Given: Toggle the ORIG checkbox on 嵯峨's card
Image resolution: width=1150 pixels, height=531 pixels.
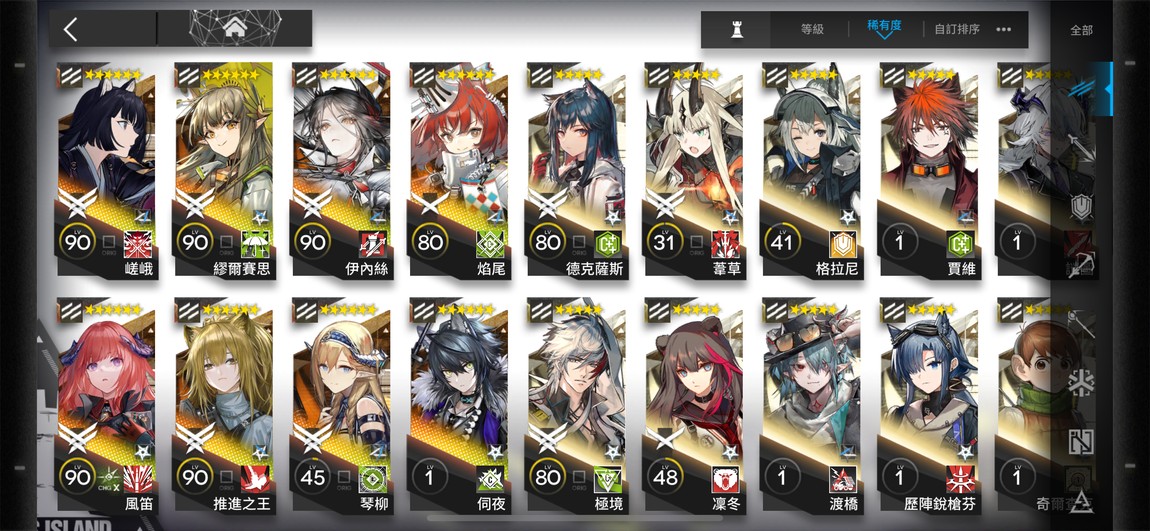Looking at the screenshot, I should click(x=109, y=243).
